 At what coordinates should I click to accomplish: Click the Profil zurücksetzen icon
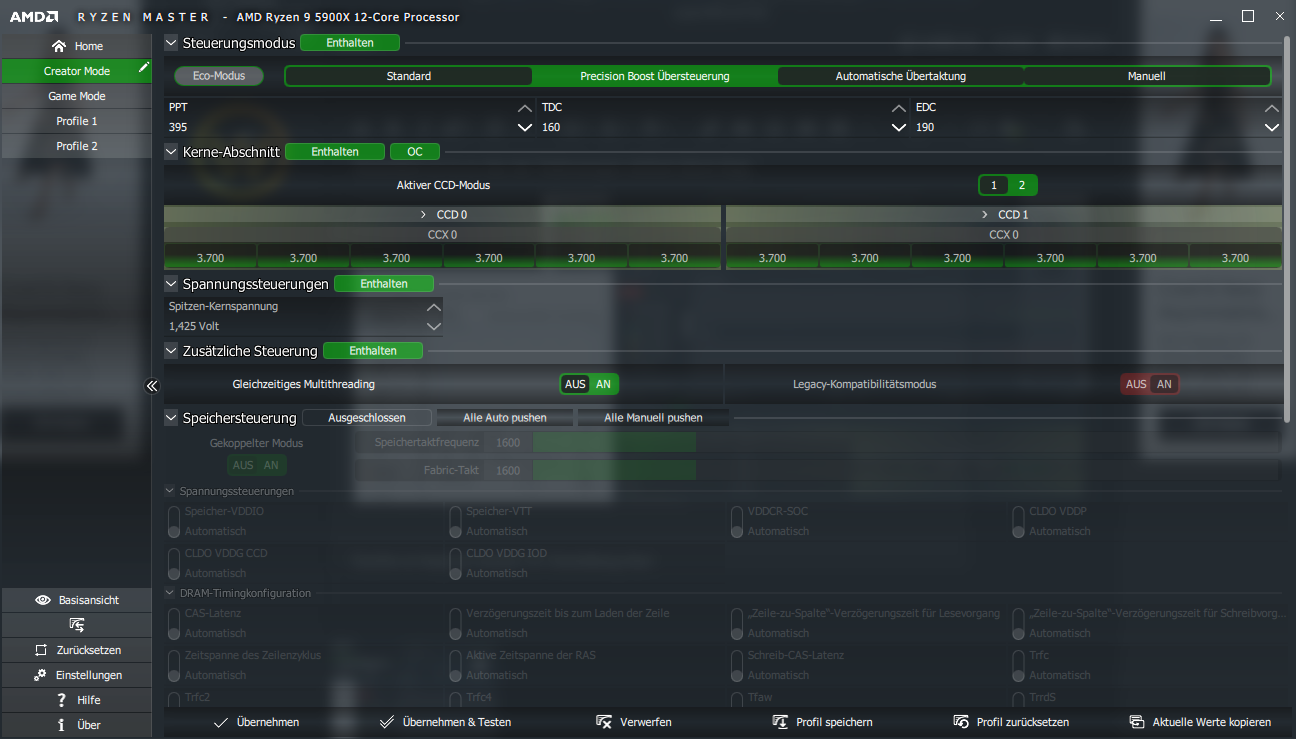[x=961, y=722]
